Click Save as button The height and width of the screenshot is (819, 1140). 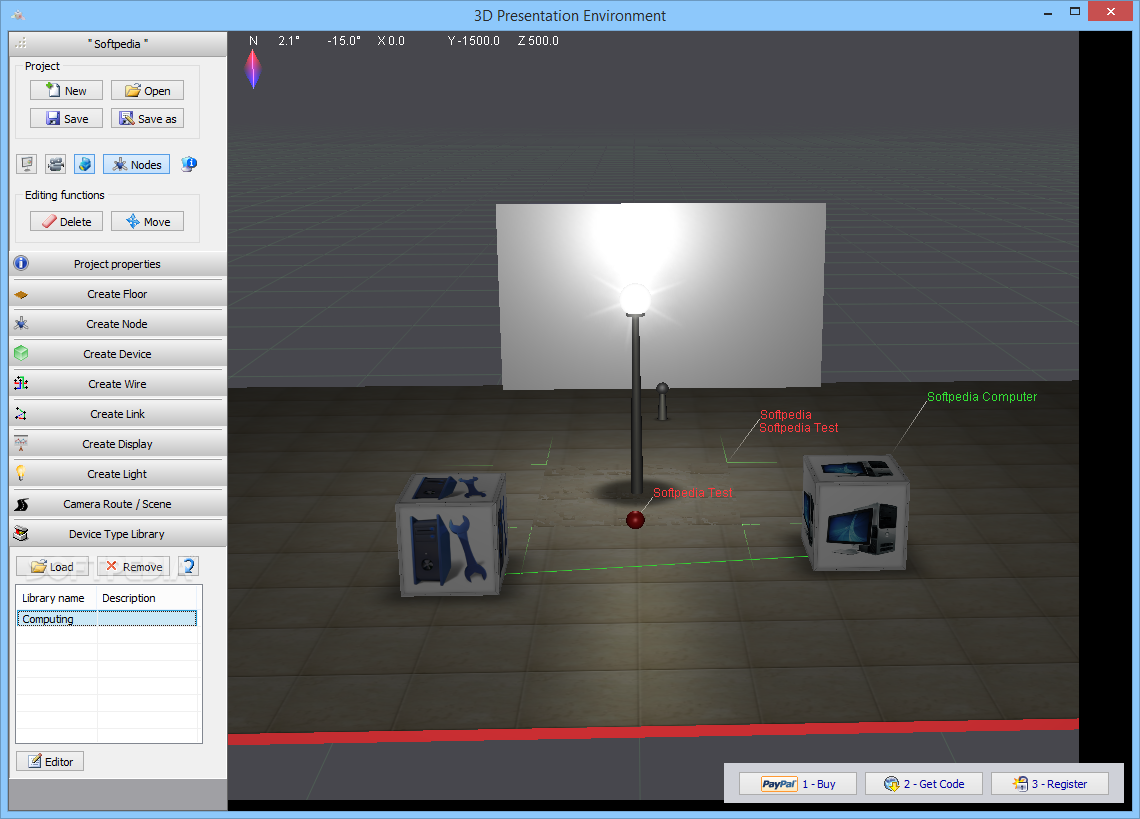pyautogui.click(x=147, y=119)
